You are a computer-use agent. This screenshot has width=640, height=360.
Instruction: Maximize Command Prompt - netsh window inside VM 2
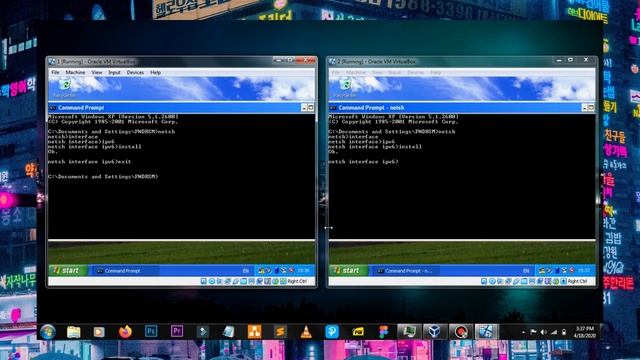[x=591, y=108]
